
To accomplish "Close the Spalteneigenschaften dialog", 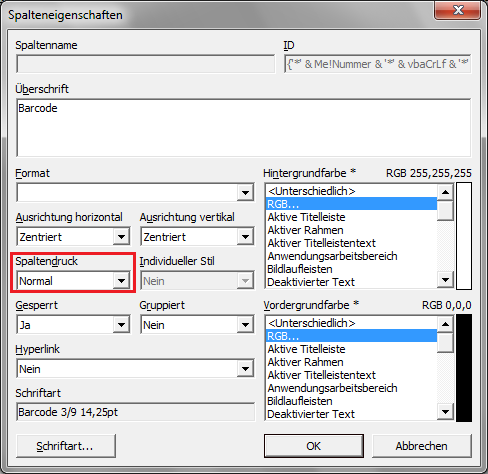I will point(458,10).
